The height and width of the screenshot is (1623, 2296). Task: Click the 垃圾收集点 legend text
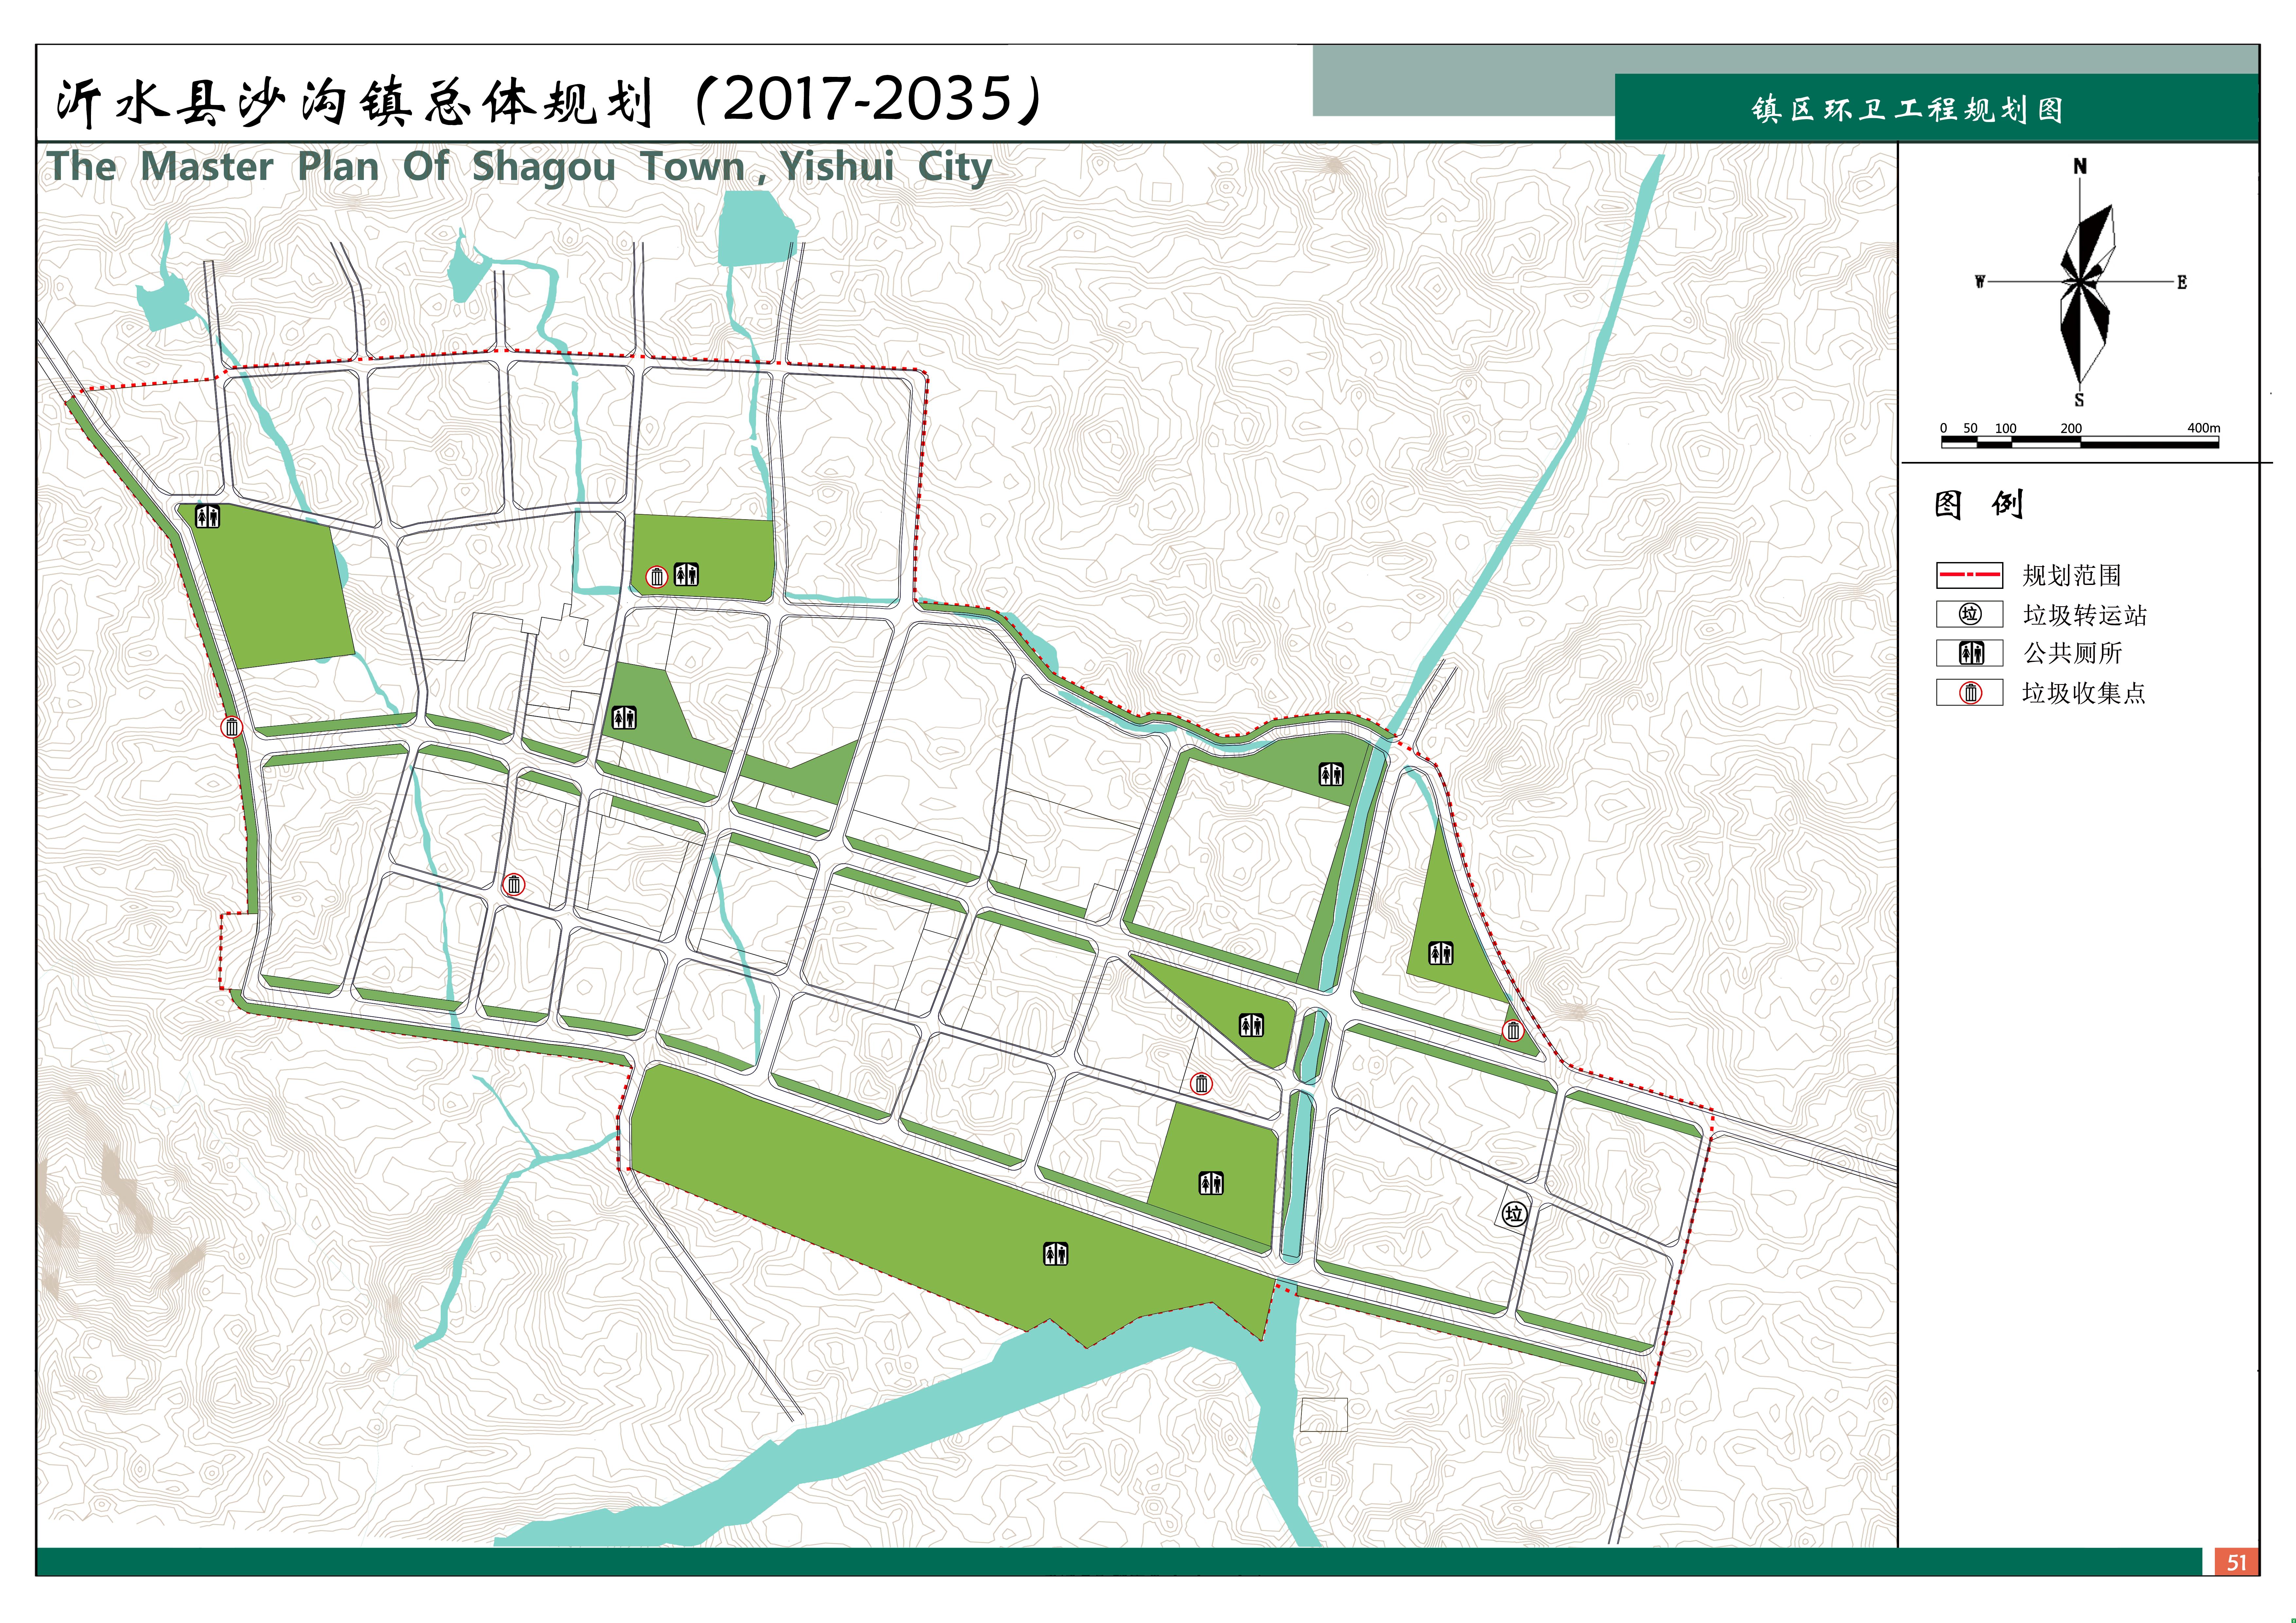tap(2084, 693)
